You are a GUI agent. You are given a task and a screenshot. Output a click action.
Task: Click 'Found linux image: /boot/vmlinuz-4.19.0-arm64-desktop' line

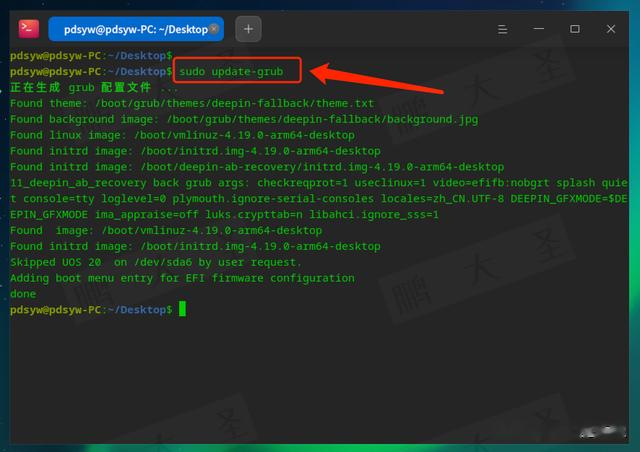[x=182, y=135]
